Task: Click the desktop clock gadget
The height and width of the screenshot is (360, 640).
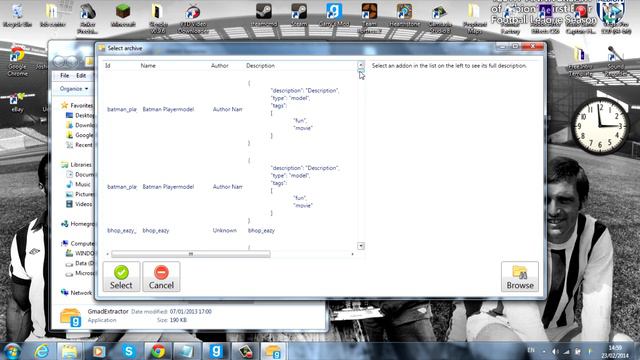Action: [600, 126]
